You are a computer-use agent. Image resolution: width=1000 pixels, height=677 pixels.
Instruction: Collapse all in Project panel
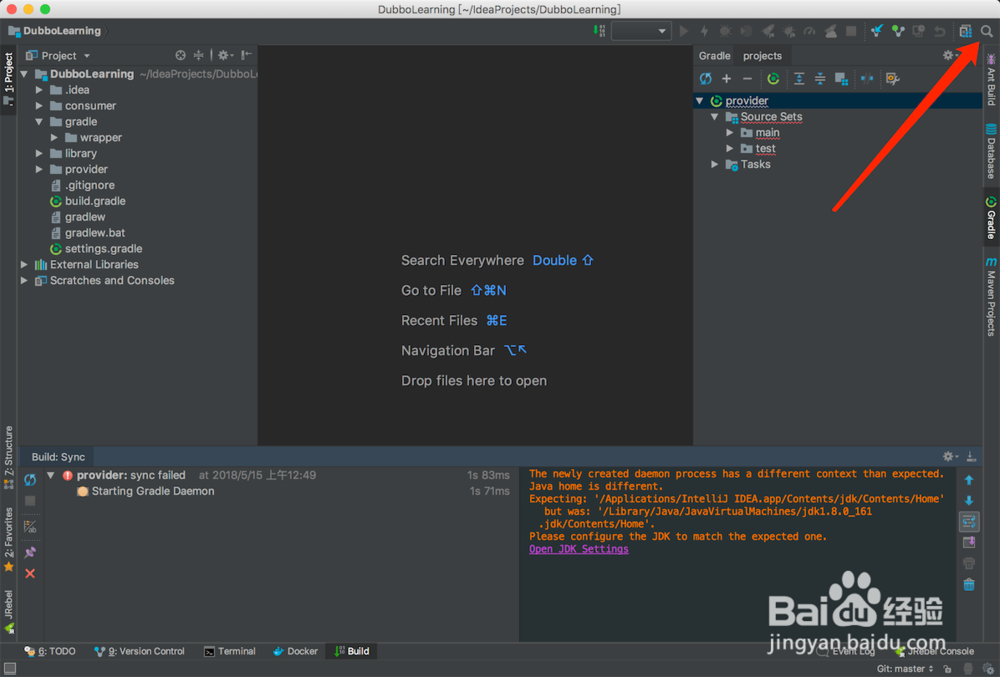(198, 55)
